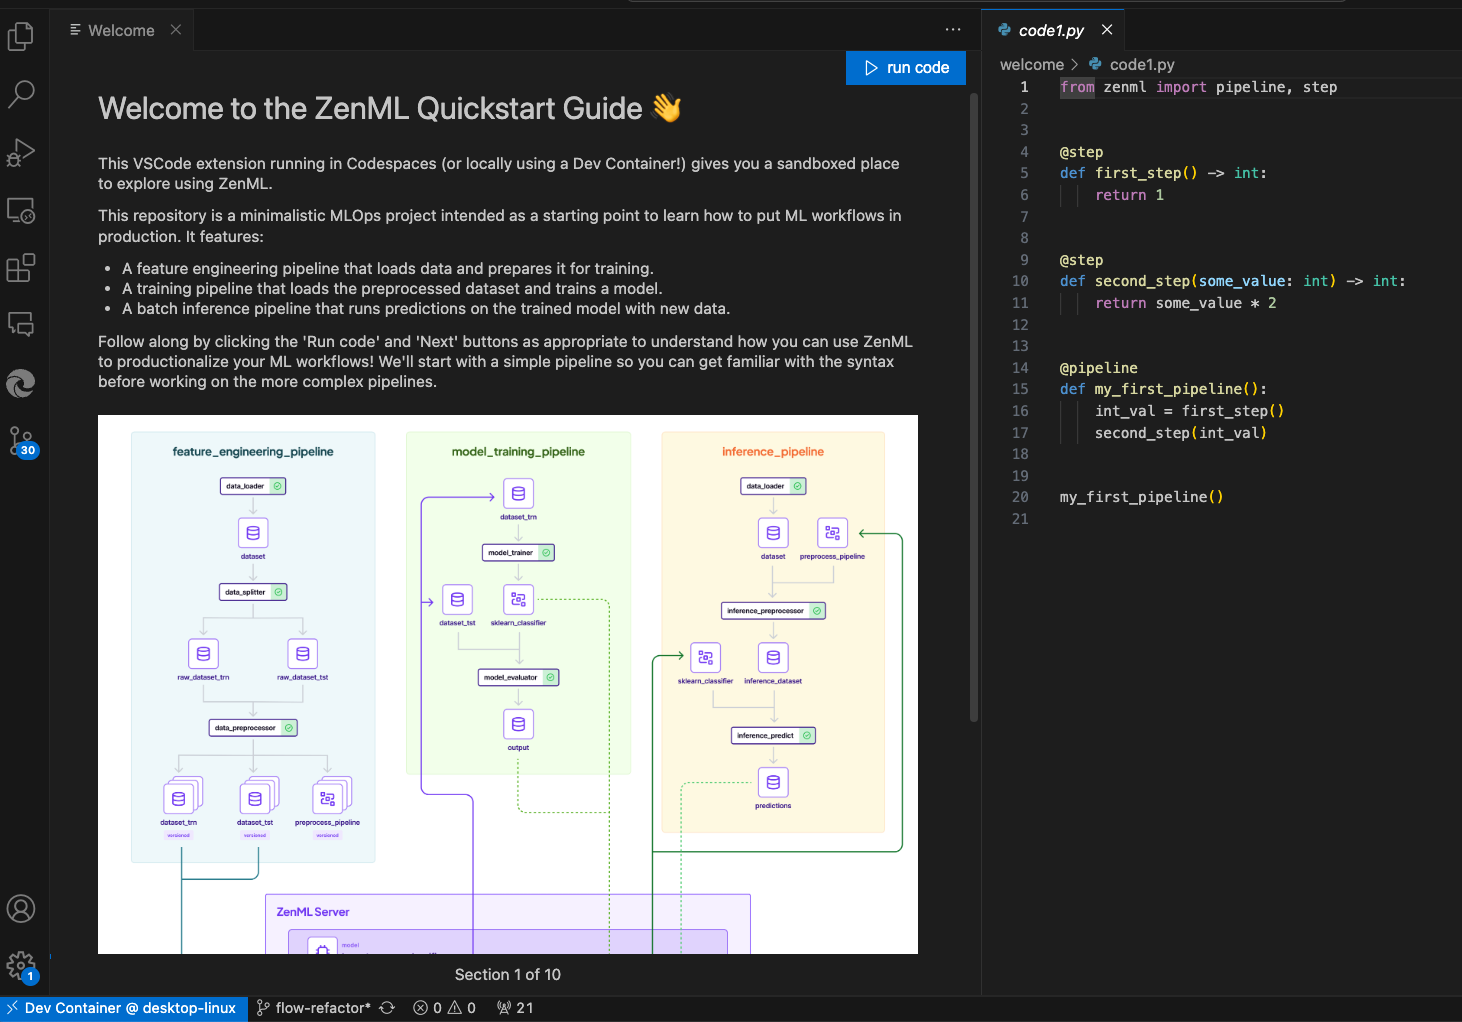Open the Run and Debug view

21,152
